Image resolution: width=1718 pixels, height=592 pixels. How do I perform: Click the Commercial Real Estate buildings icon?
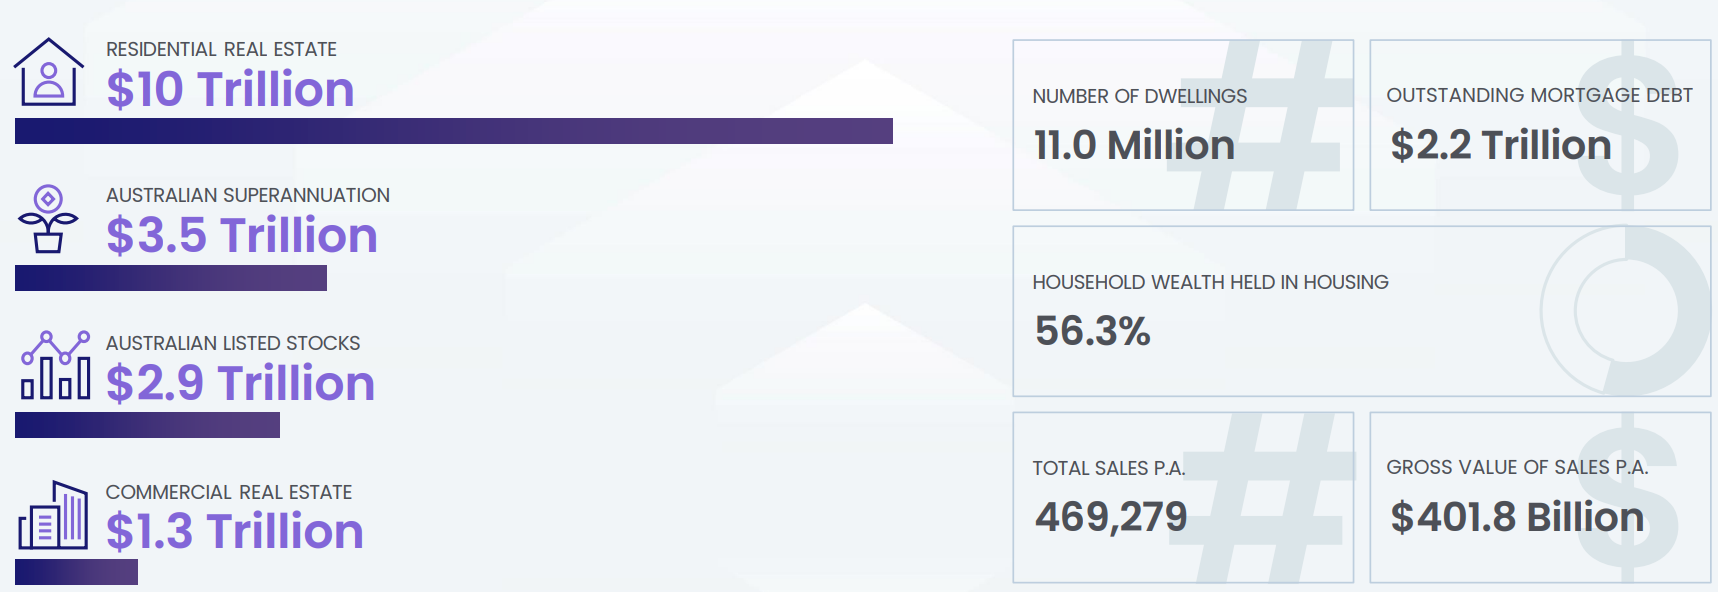point(54,515)
